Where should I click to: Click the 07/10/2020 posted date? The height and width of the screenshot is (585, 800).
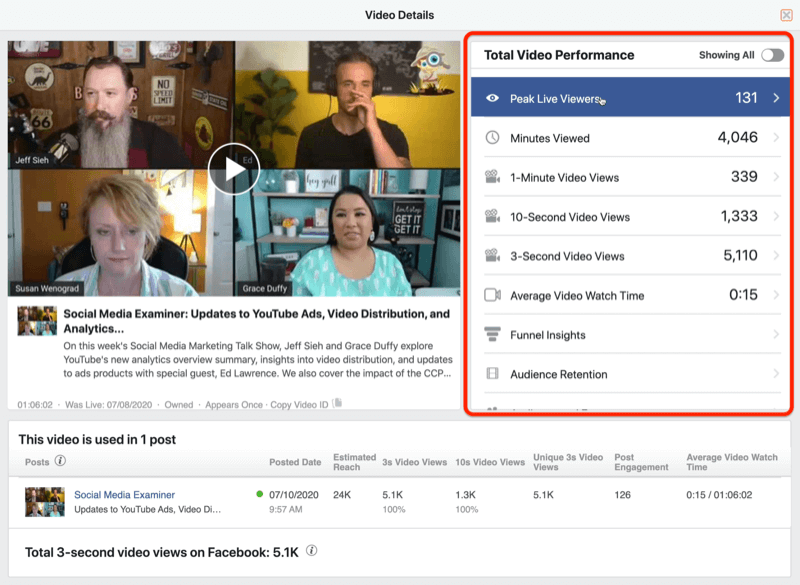coord(293,495)
